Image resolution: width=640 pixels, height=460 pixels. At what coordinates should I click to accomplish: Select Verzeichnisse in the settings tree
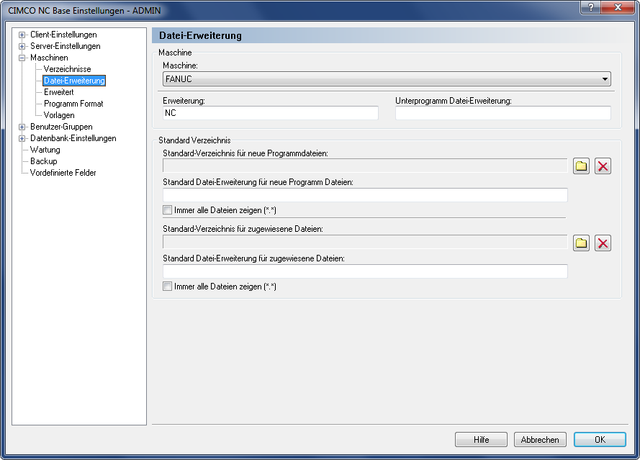(x=69, y=69)
